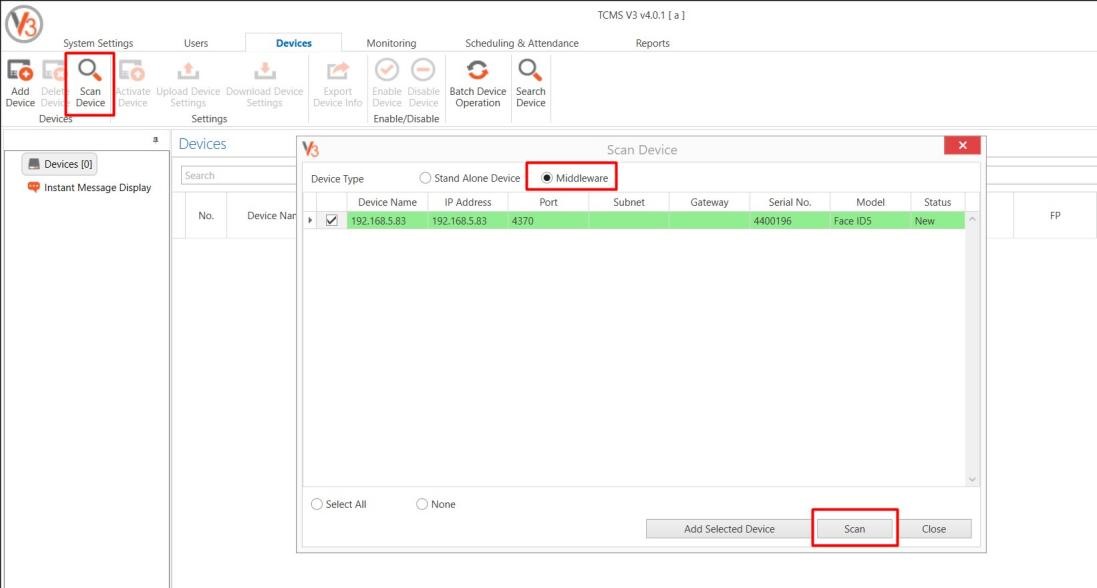Open Batch Device Operation
Image resolution: width=1097 pixels, height=588 pixels.
point(478,83)
